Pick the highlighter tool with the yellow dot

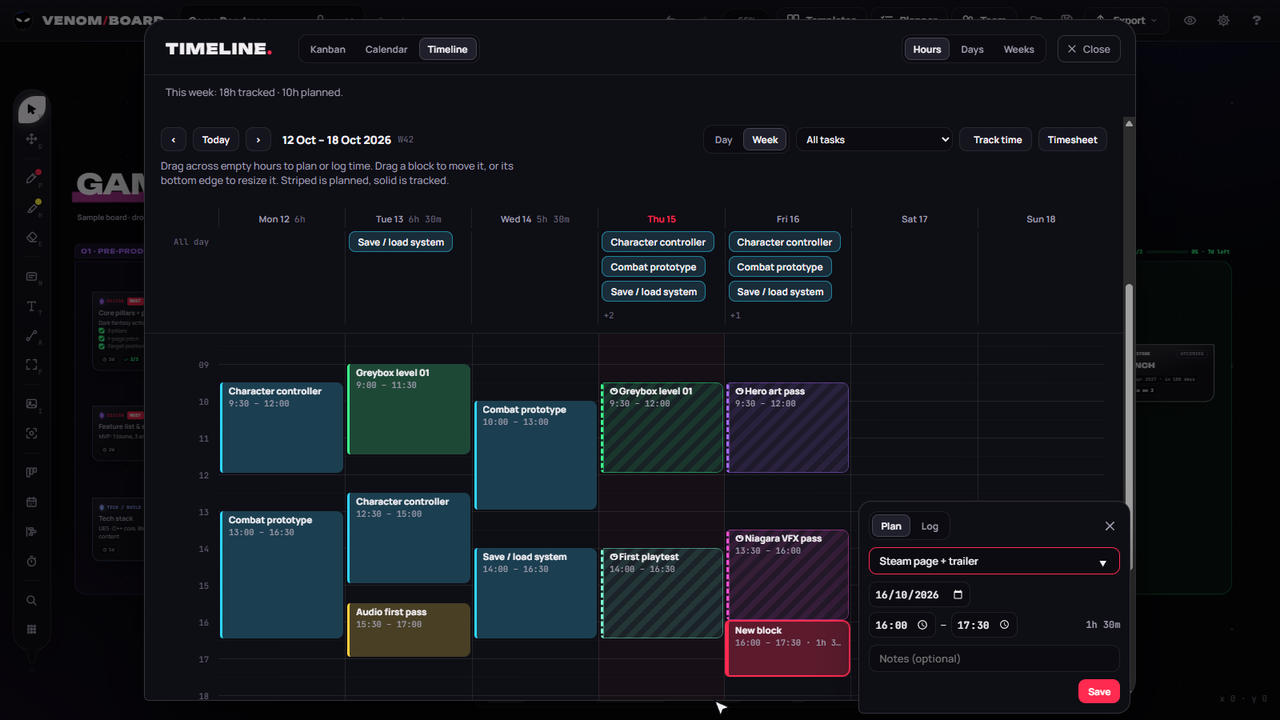(x=32, y=208)
